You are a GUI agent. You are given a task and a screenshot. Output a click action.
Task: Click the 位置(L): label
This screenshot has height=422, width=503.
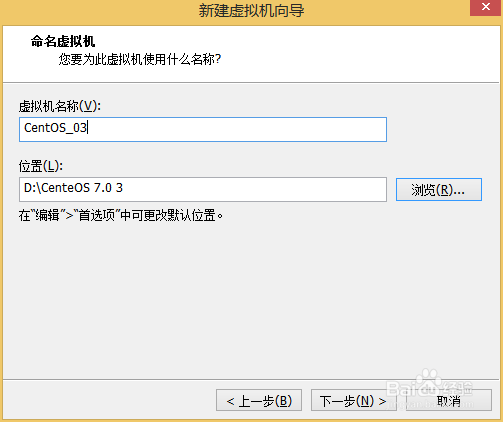[x=41, y=166]
